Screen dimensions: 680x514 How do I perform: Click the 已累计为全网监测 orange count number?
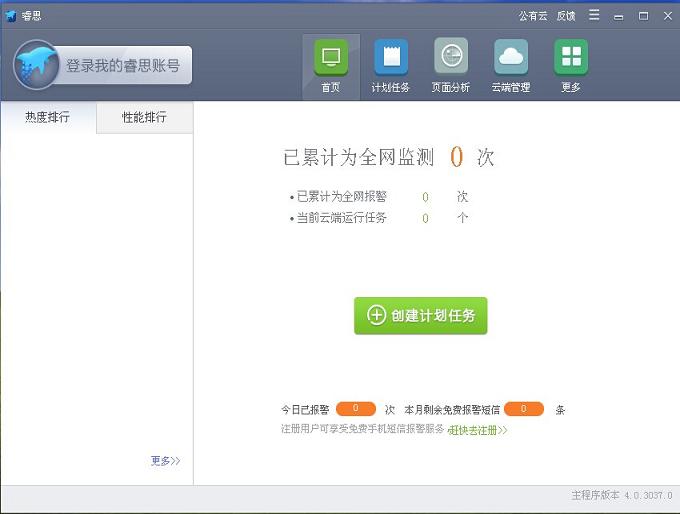(456, 157)
